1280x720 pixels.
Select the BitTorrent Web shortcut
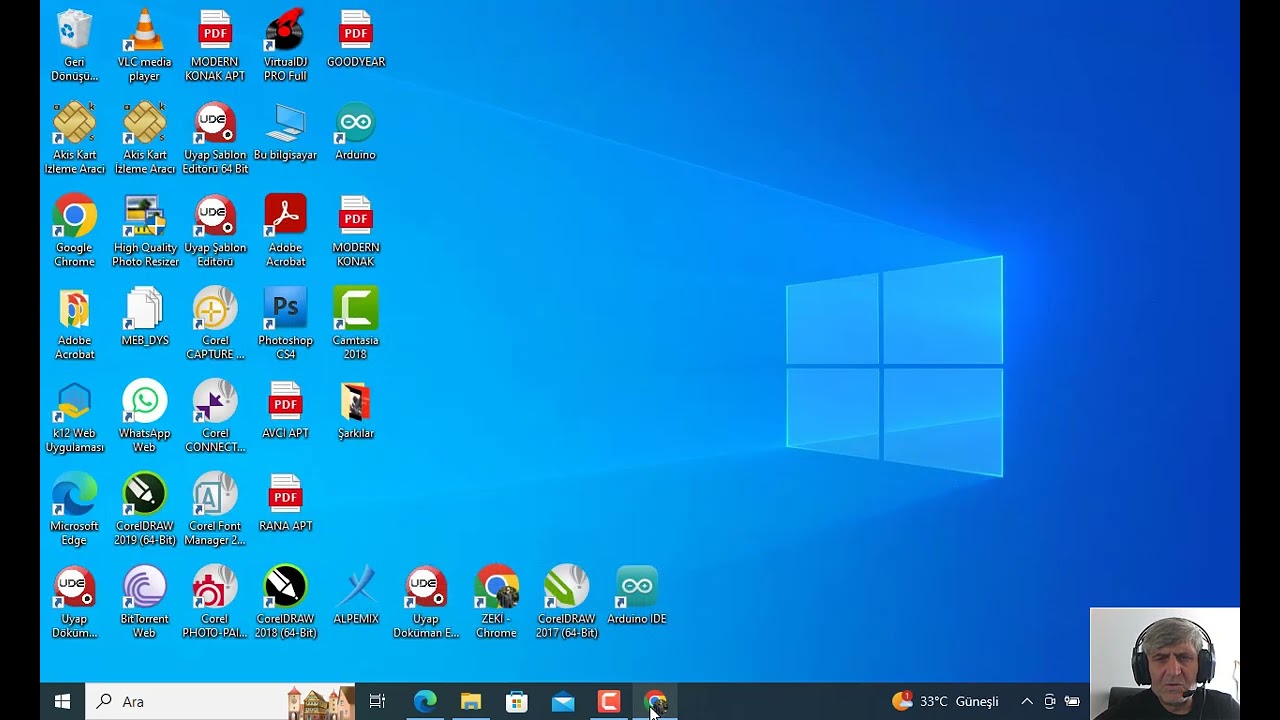pyautogui.click(x=144, y=604)
